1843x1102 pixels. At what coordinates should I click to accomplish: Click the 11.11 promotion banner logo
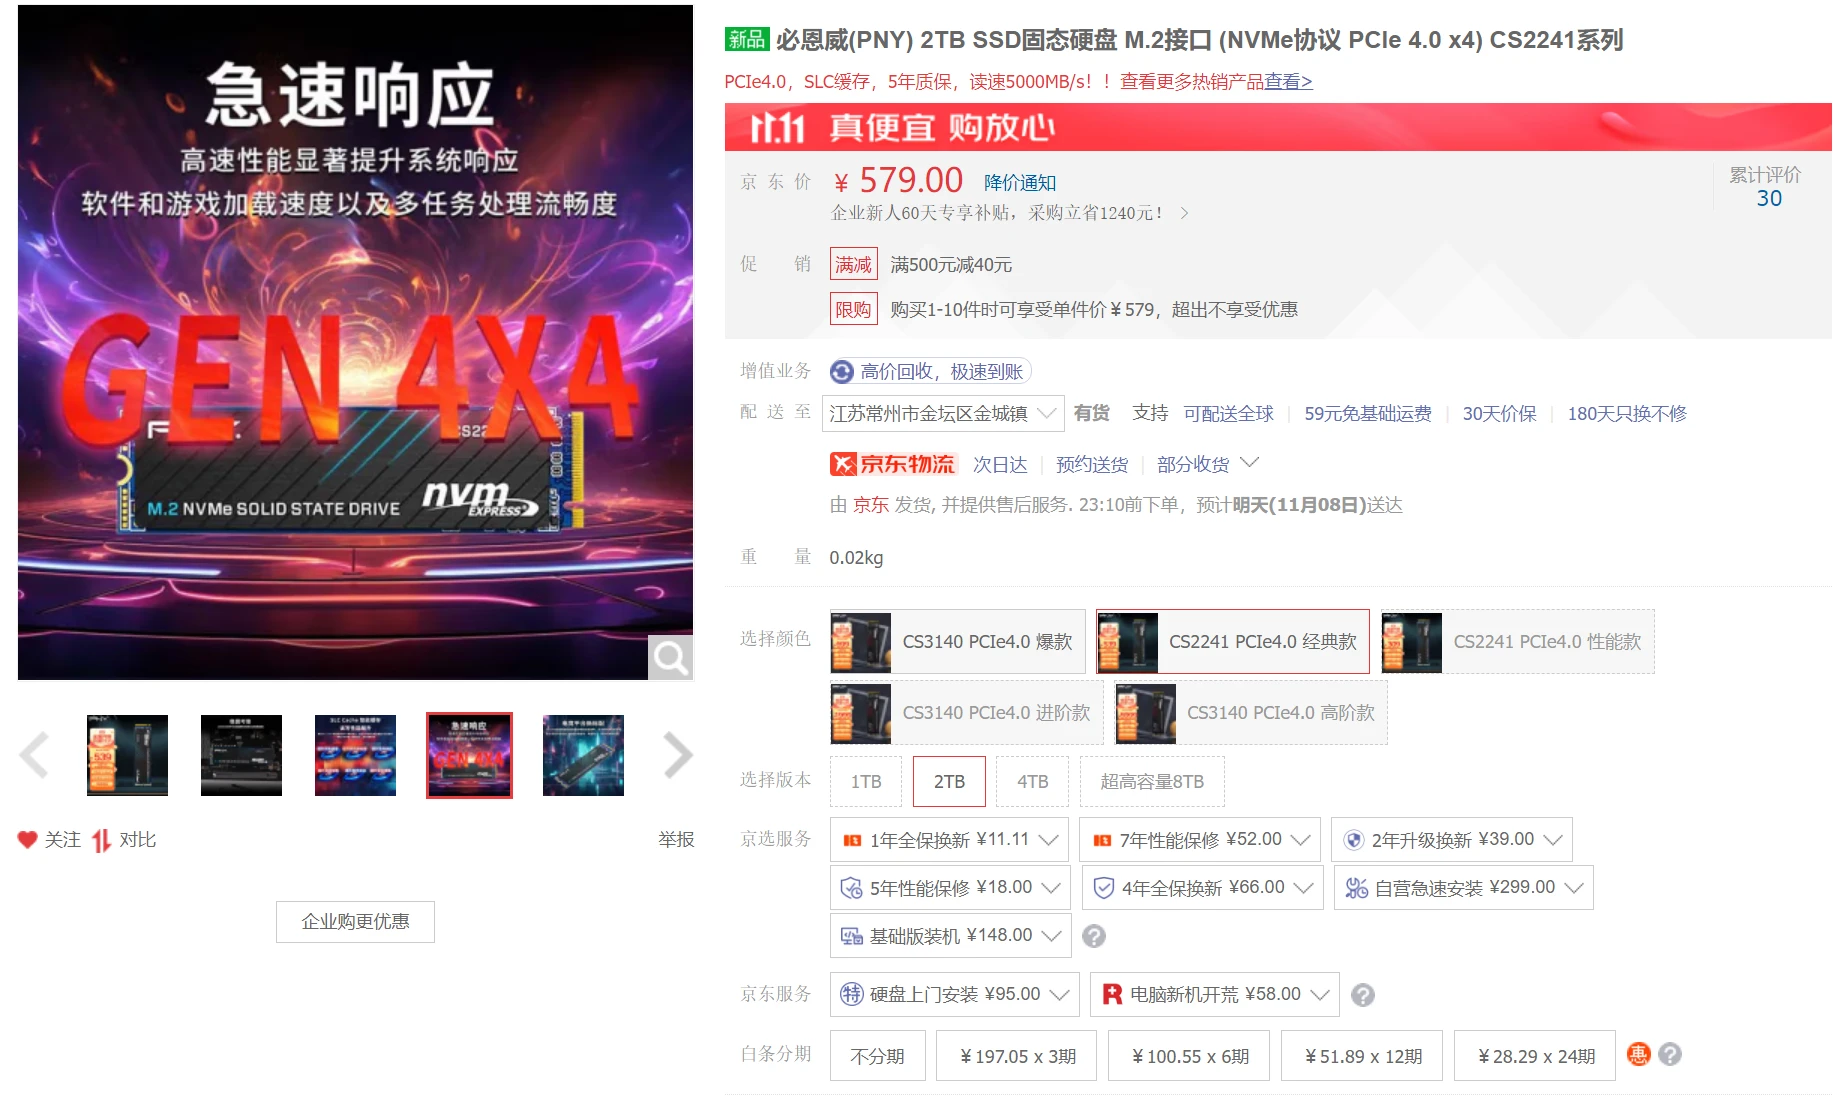[777, 128]
